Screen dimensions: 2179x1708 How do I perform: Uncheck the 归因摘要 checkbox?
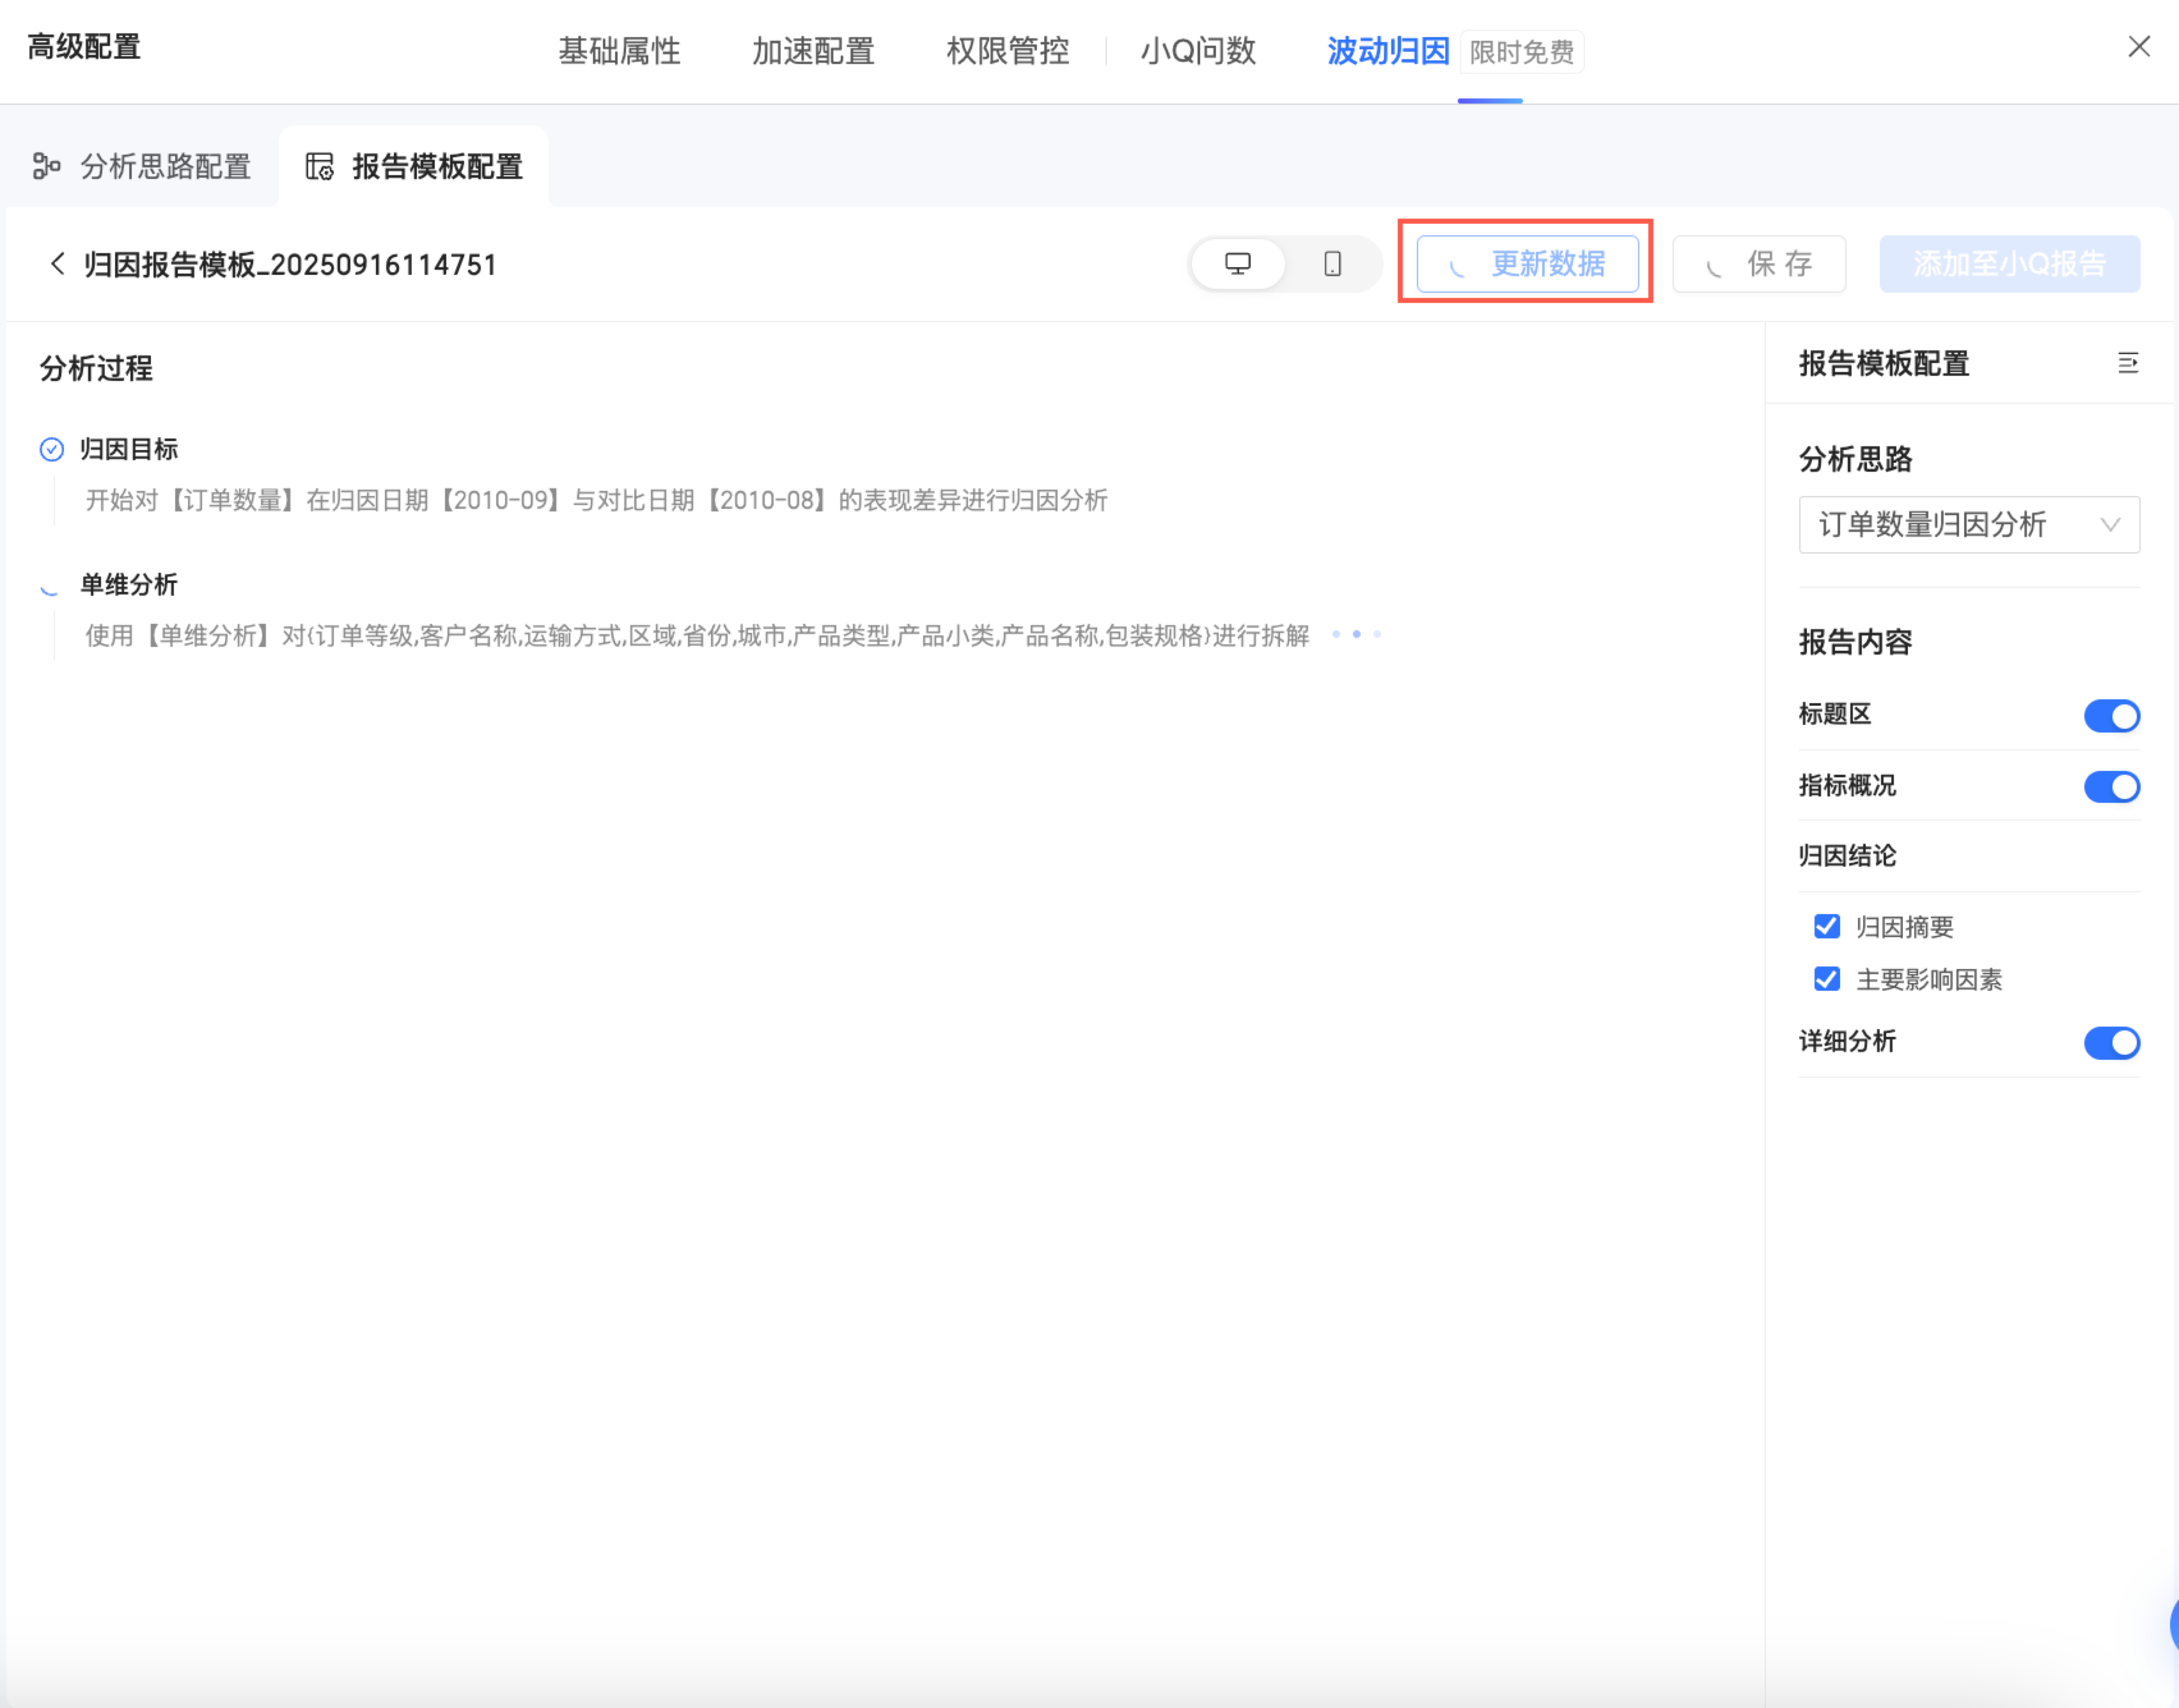(x=1826, y=927)
